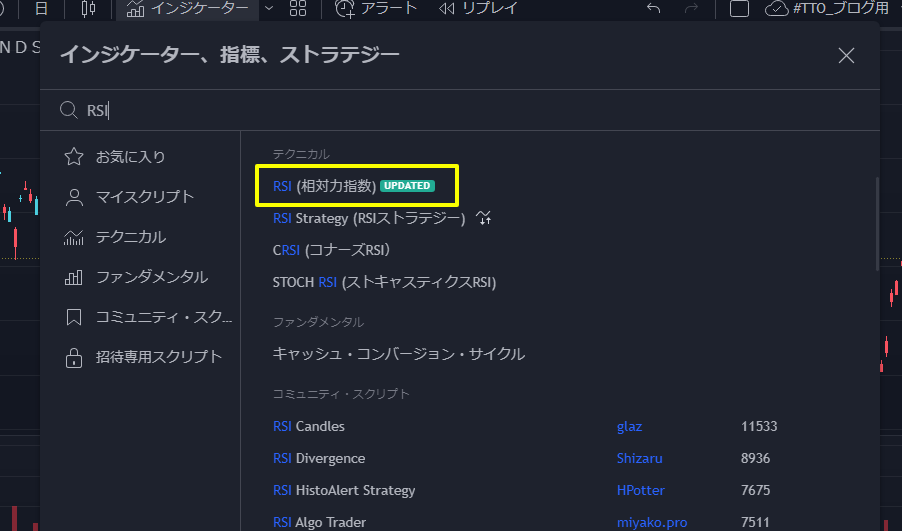Close the indicators dialog
Viewport: 902px width, 531px height.
pyautogui.click(x=846, y=56)
